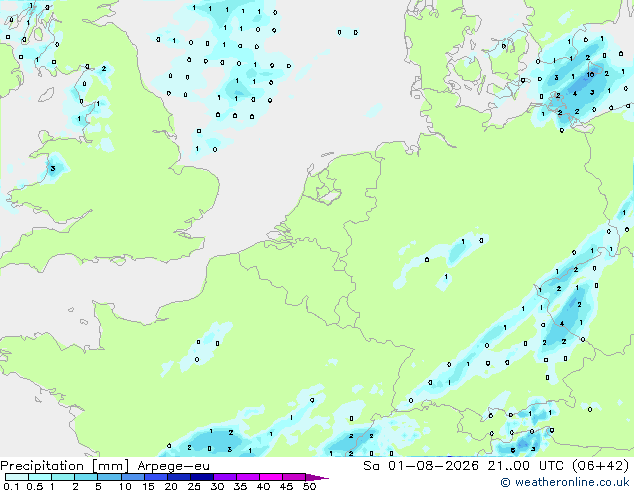The height and width of the screenshot is (490, 634).
Task: Pick the 15–20 mm legend color swatch
Action: 155,477
